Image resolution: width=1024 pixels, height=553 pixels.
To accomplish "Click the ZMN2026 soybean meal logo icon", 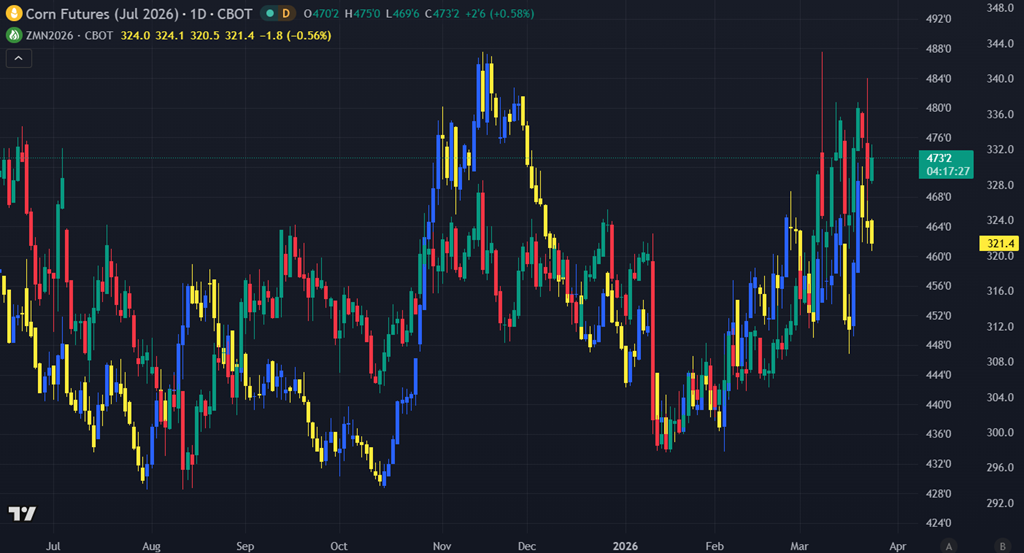I will click(x=15, y=35).
